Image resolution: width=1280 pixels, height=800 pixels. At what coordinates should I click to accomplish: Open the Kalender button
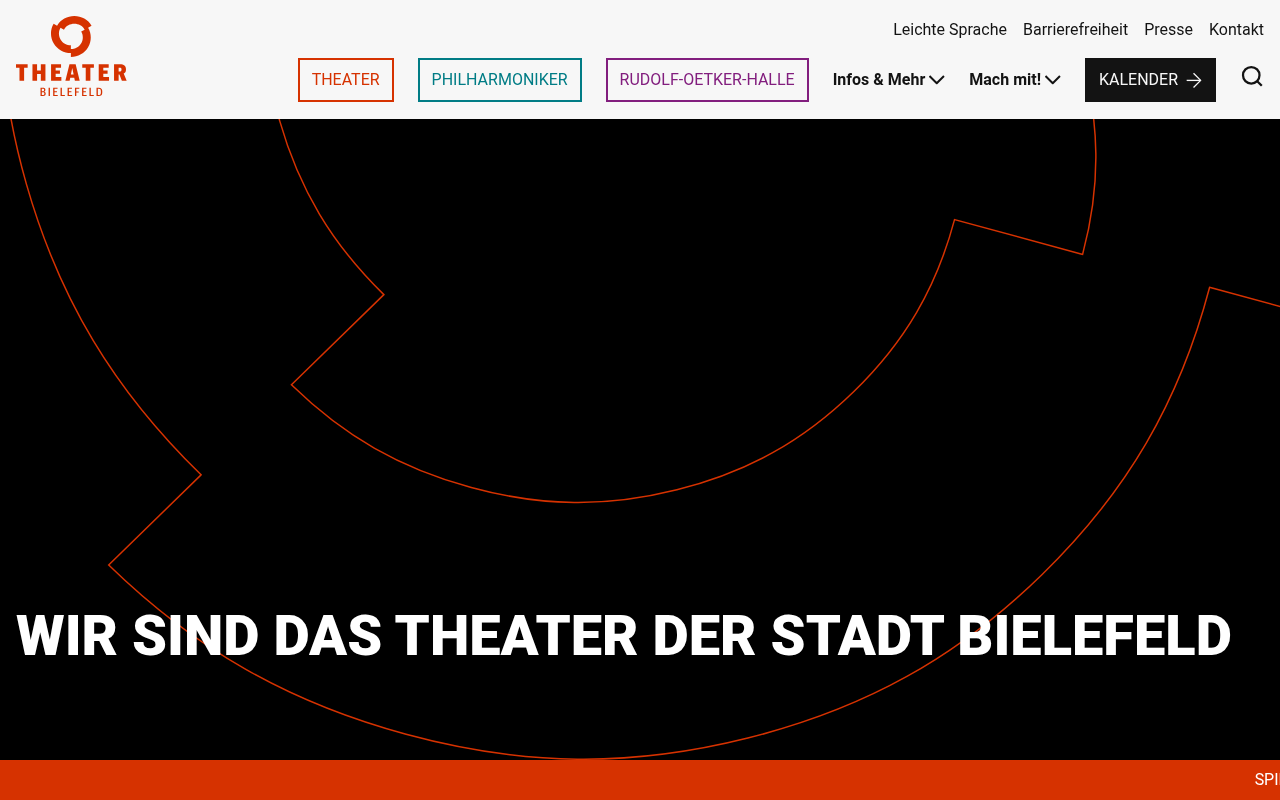(x=1150, y=80)
